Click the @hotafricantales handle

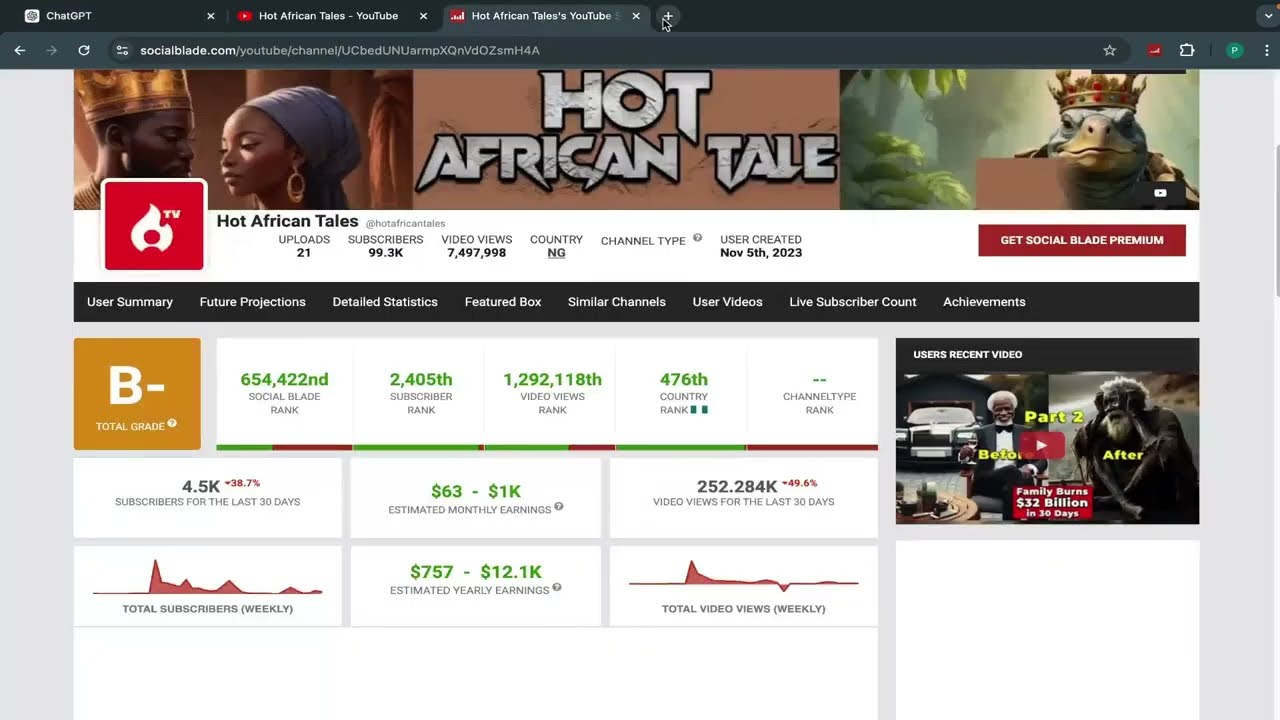405,224
